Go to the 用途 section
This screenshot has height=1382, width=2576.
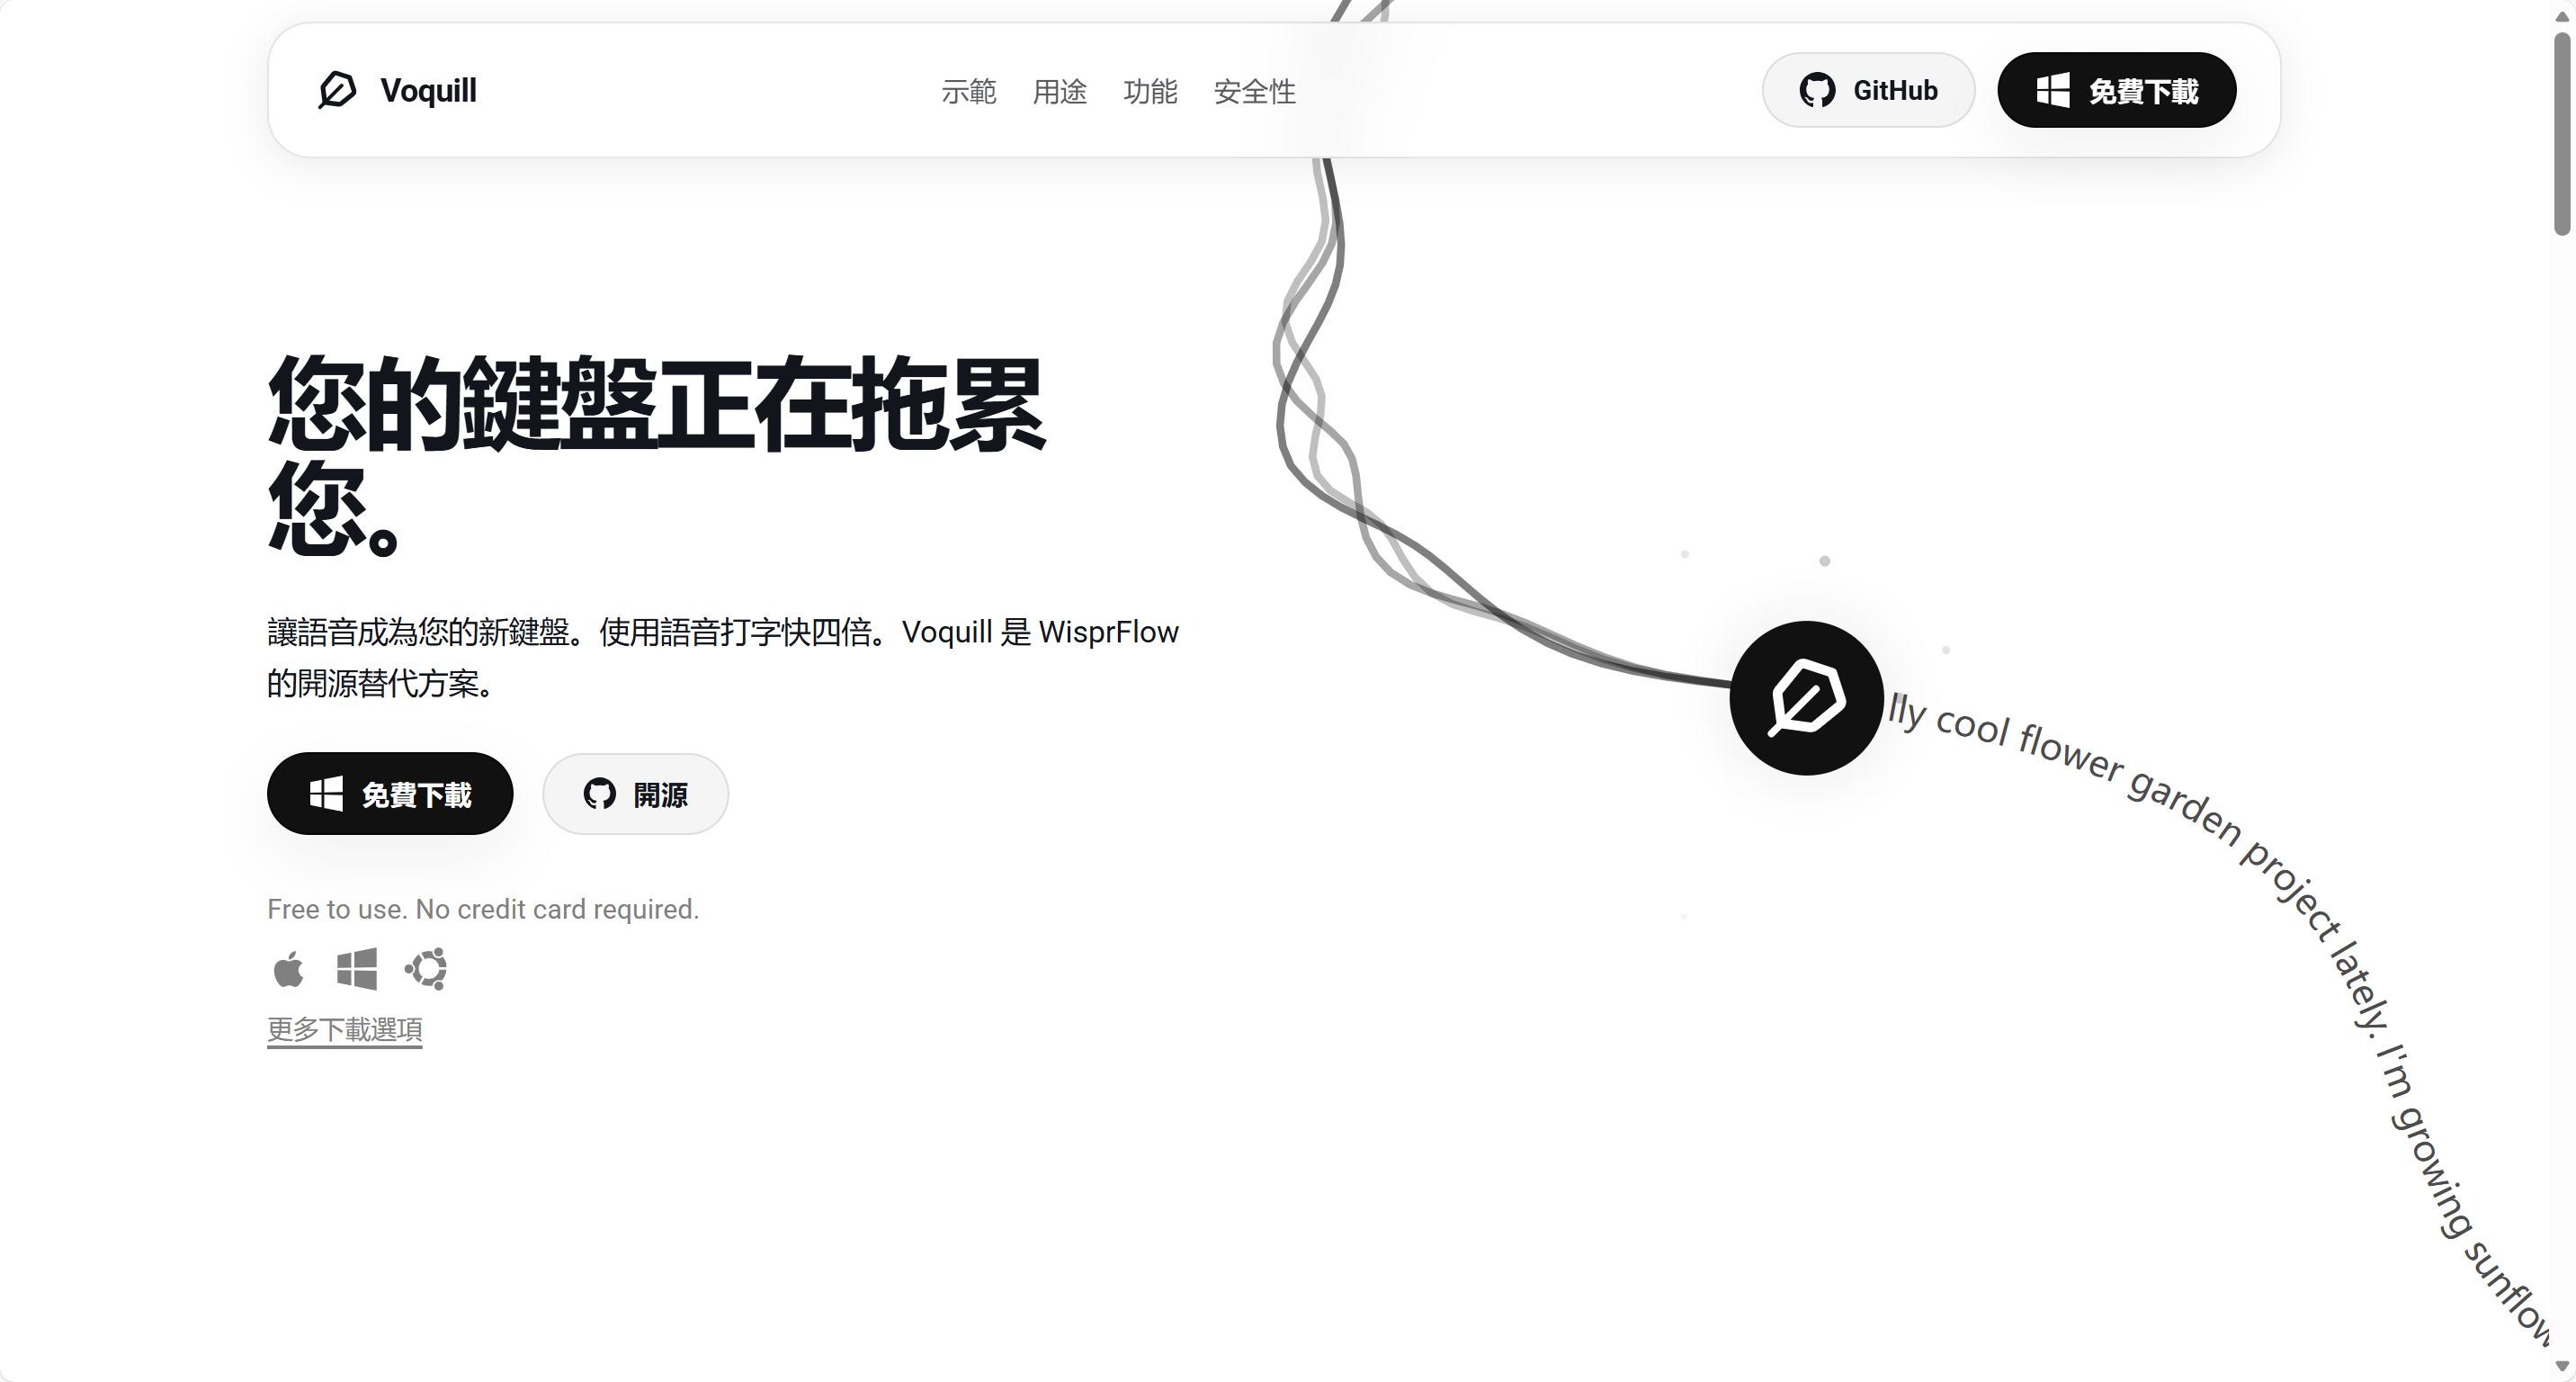[1060, 91]
